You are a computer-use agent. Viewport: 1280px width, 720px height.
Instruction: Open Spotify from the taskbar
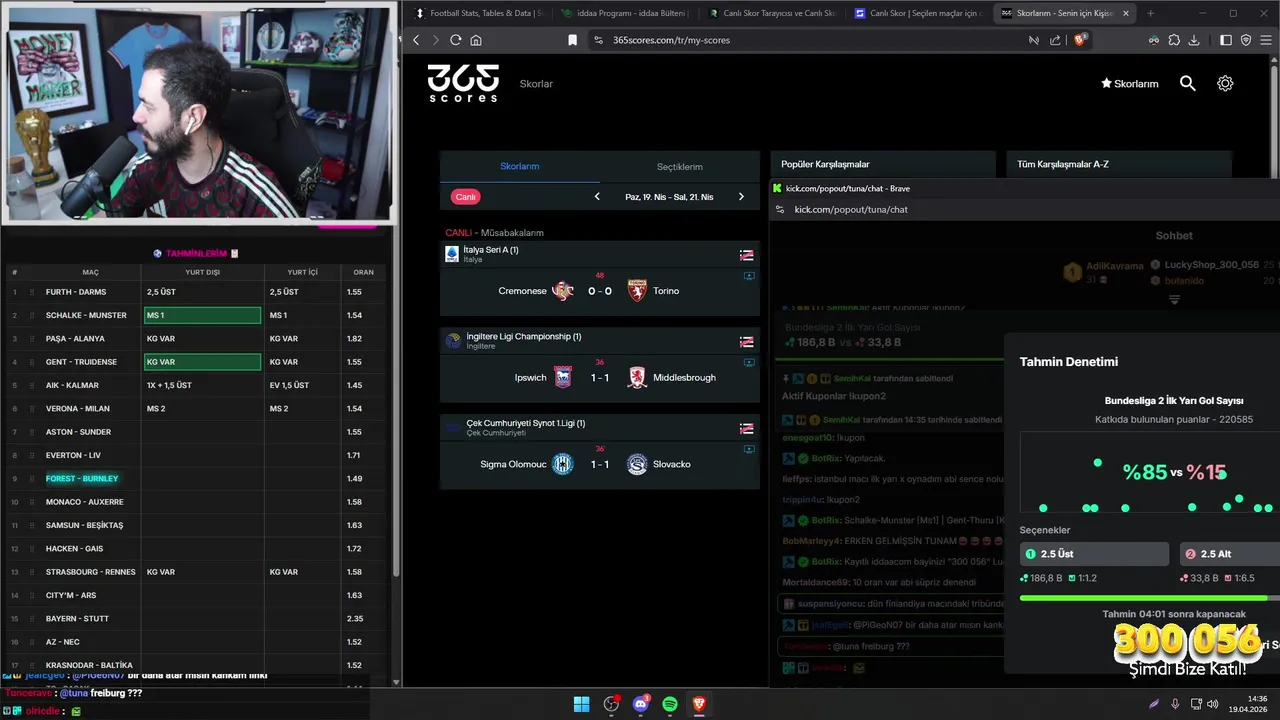670,704
